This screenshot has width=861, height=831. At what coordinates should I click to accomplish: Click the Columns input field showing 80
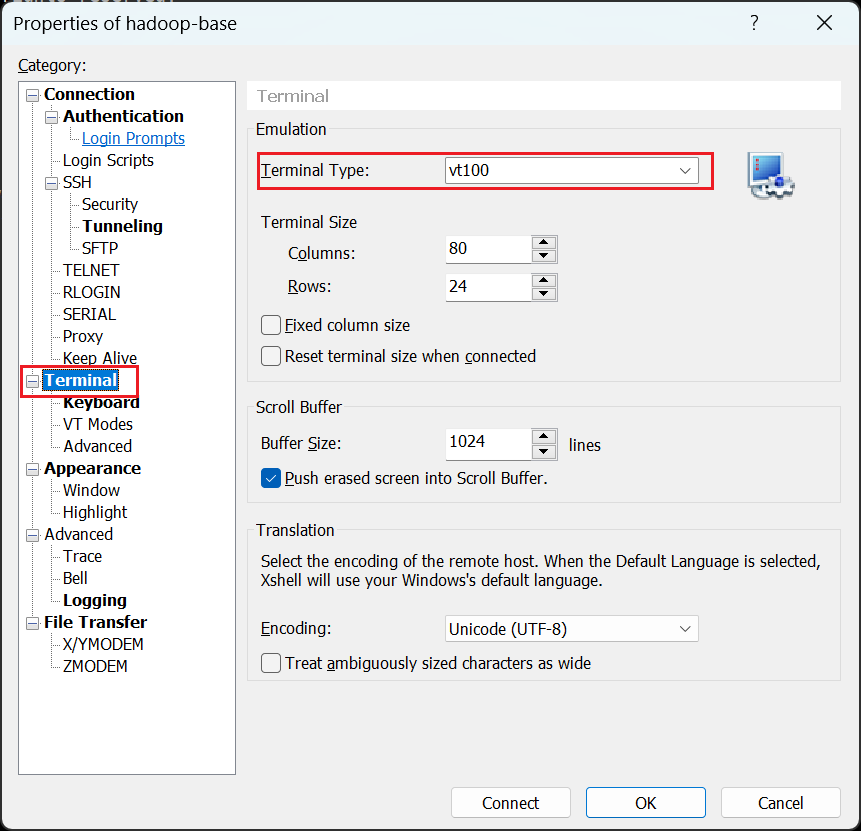click(x=488, y=249)
